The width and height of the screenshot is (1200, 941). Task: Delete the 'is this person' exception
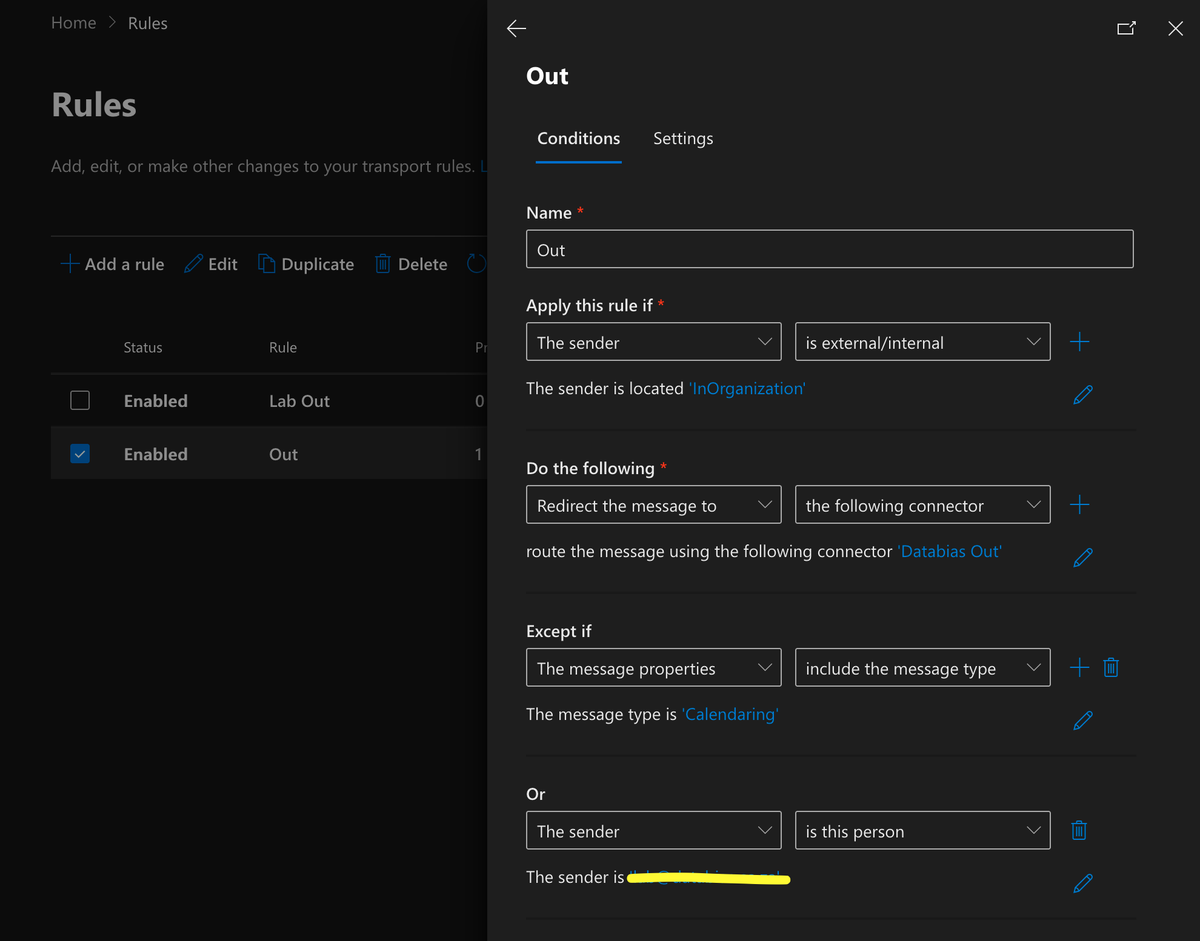tap(1079, 830)
